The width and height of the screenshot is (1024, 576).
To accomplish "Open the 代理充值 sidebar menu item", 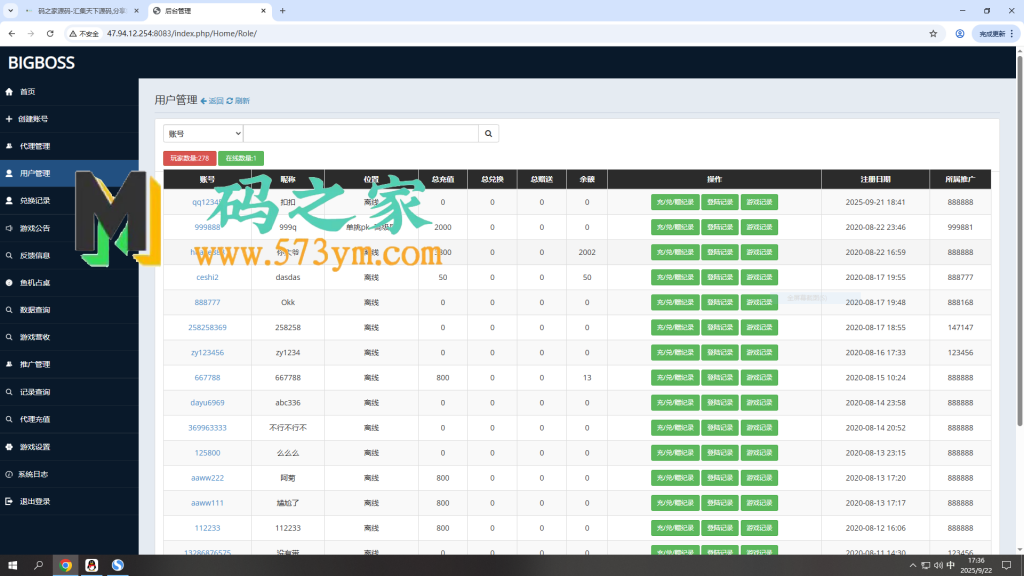I will tap(69, 419).
